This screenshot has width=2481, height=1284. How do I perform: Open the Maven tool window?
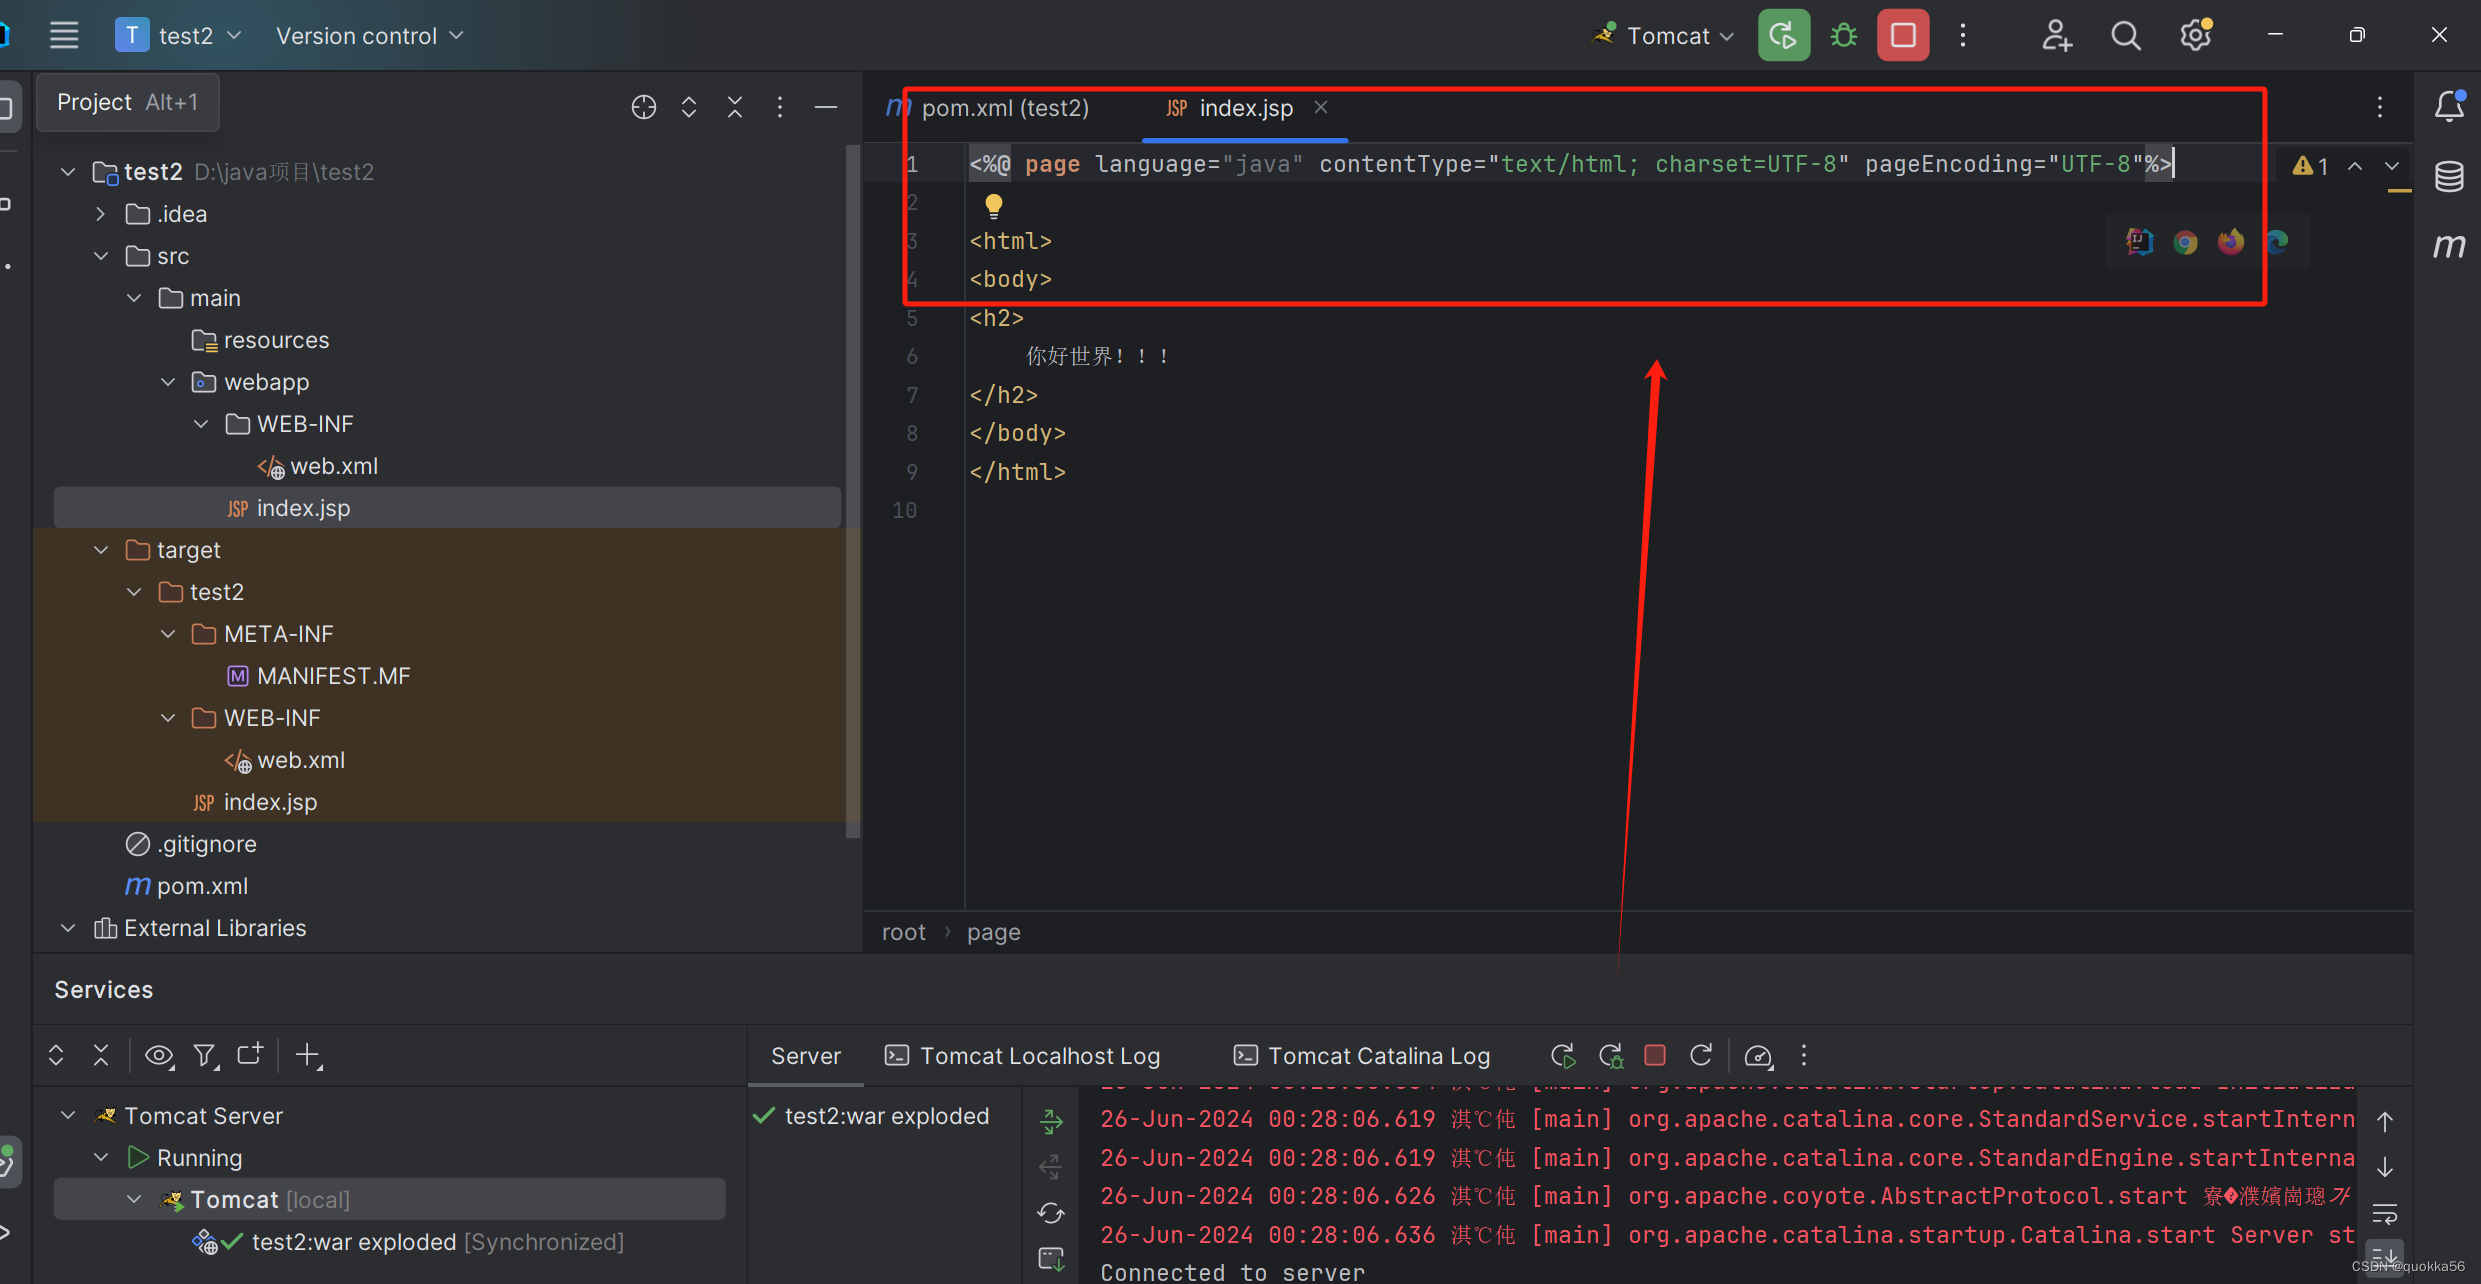pos(2449,245)
